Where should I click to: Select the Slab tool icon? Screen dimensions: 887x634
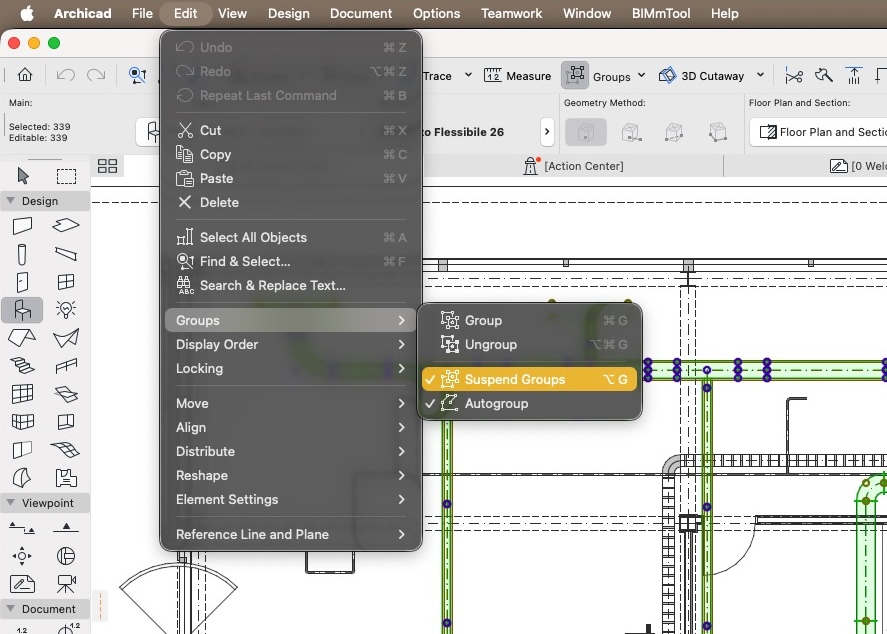66,226
